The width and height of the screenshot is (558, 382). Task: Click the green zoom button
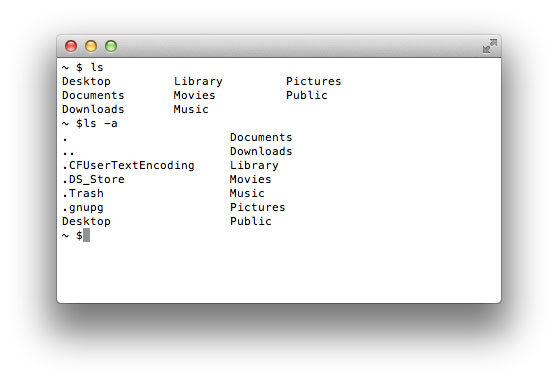point(111,46)
